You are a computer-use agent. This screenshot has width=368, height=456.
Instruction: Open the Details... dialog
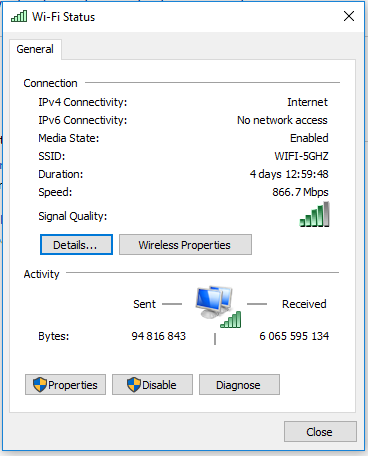(76, 245)
